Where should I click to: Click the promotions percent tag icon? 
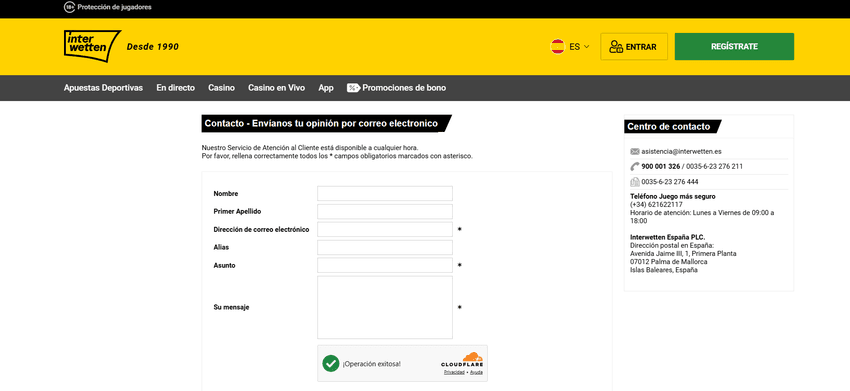tap(353, 88)
